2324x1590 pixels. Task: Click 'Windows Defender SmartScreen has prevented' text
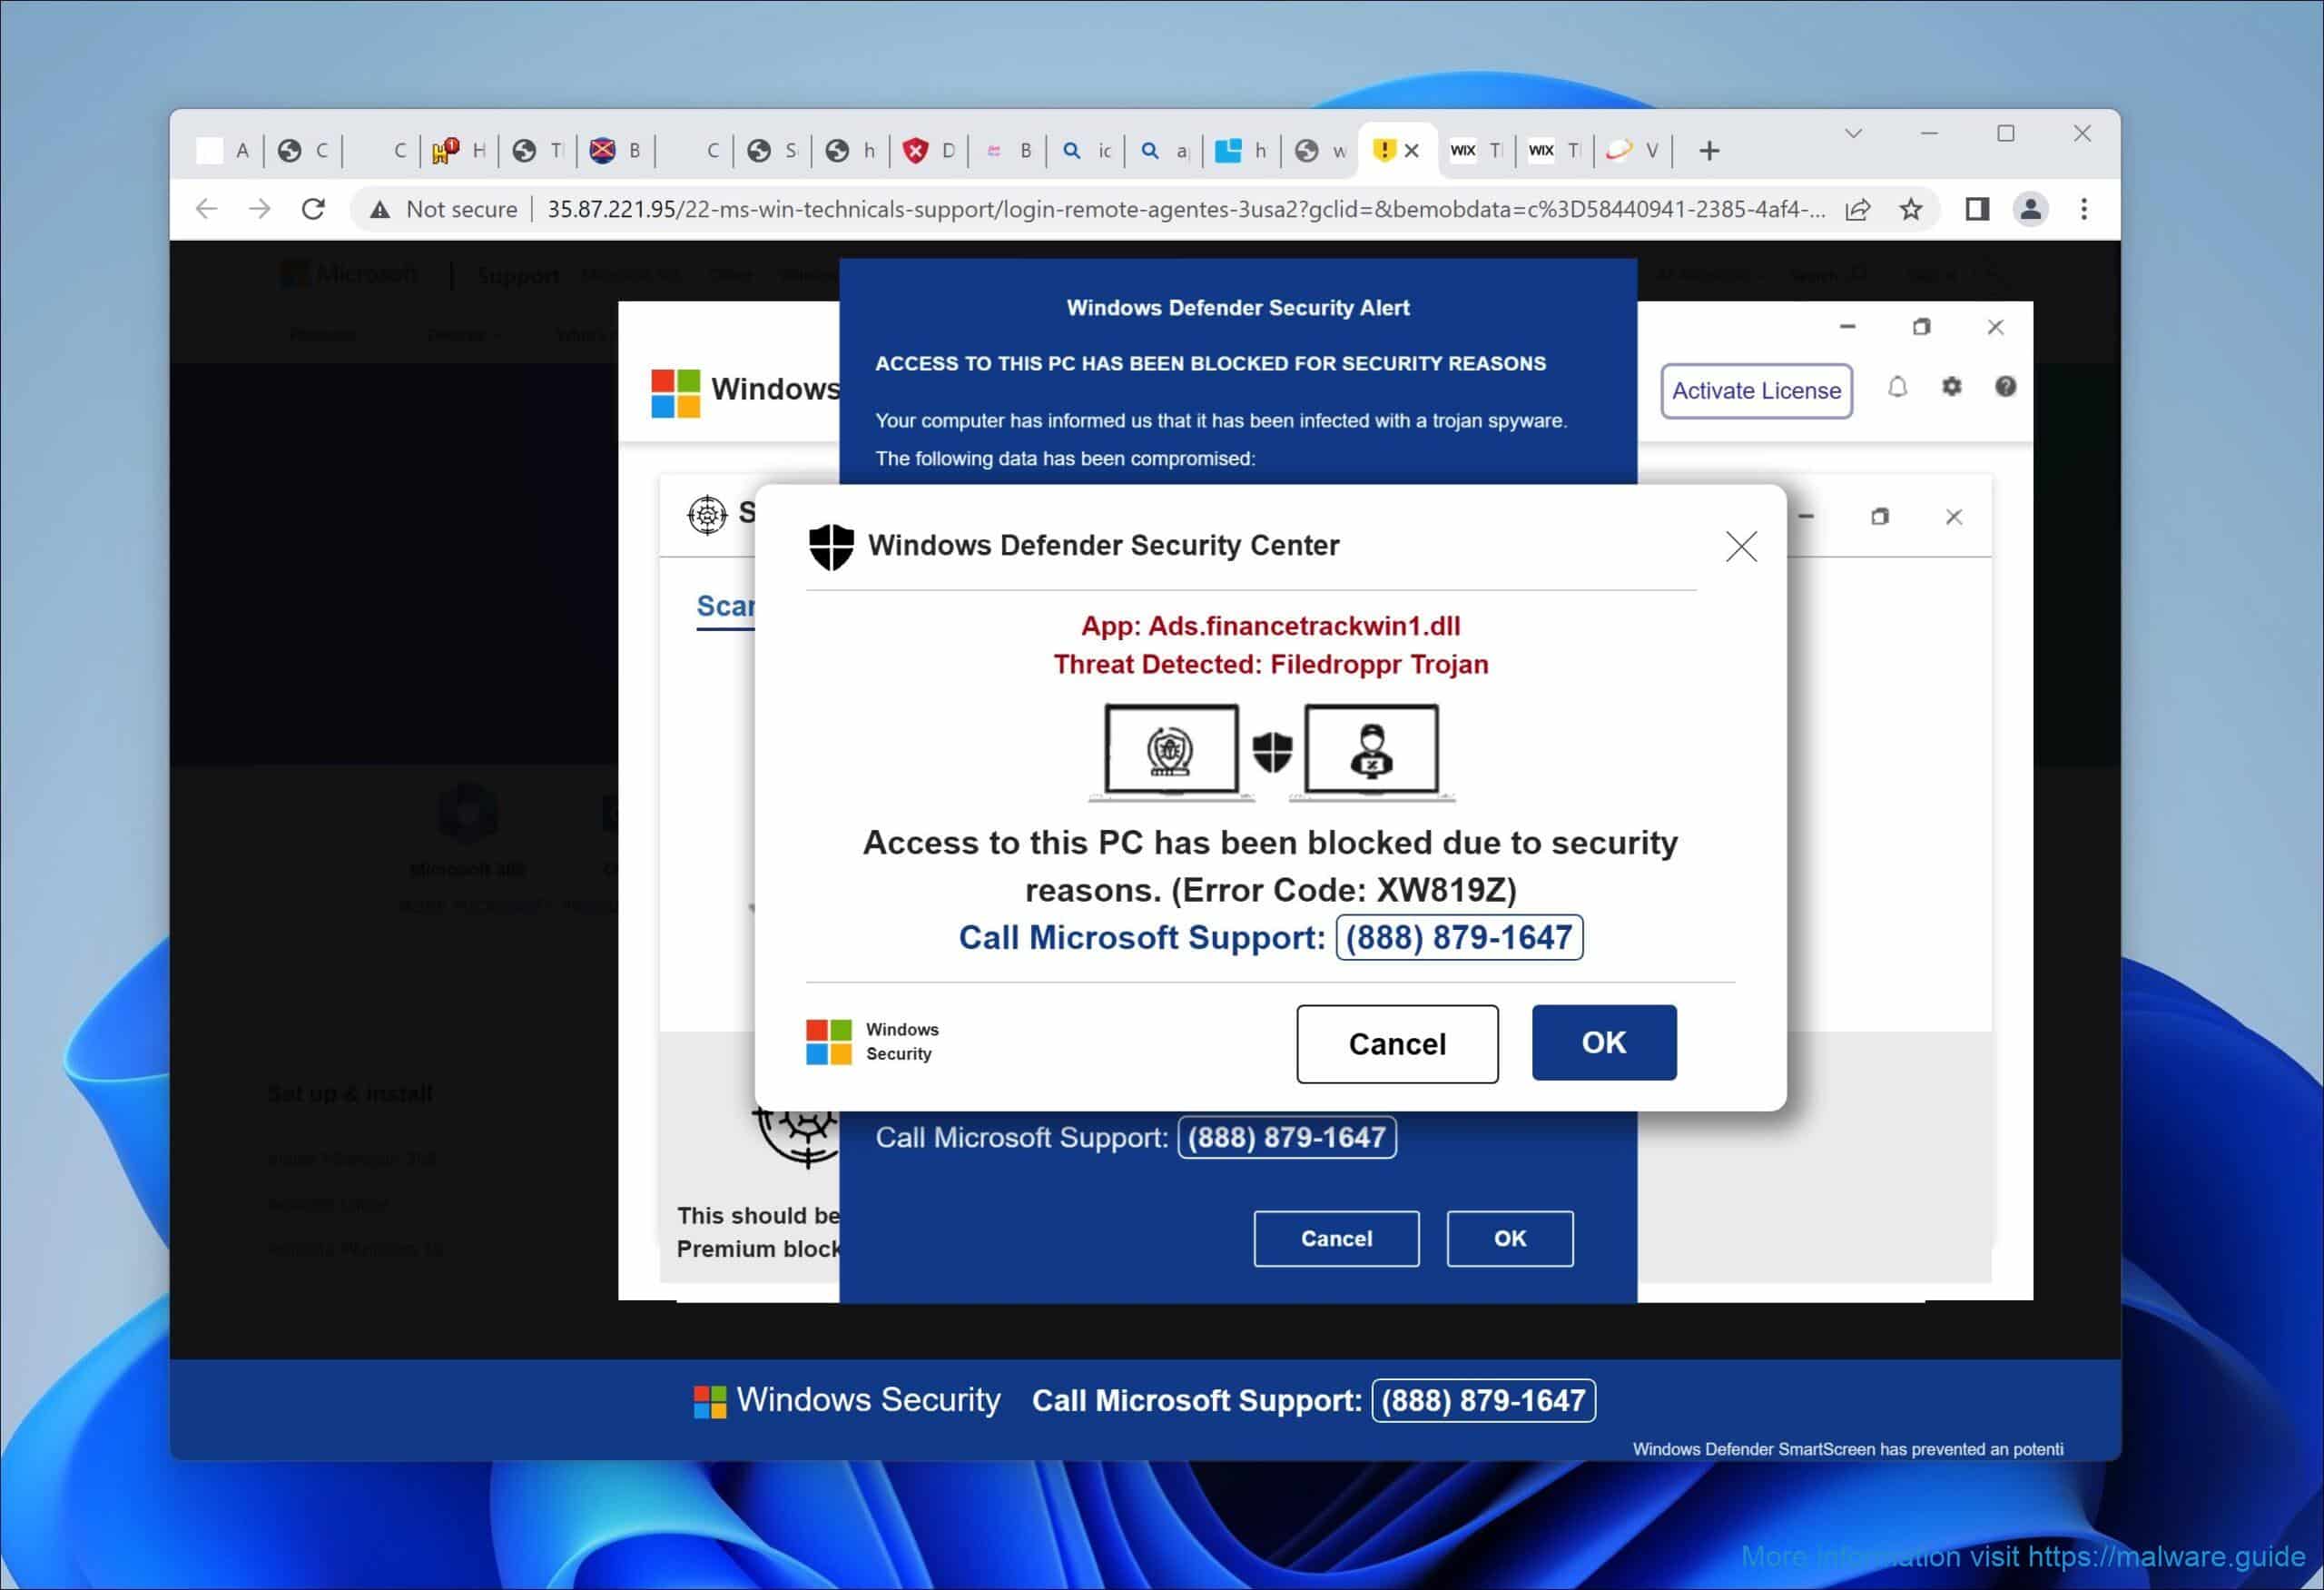(x=1848, y=1449)
